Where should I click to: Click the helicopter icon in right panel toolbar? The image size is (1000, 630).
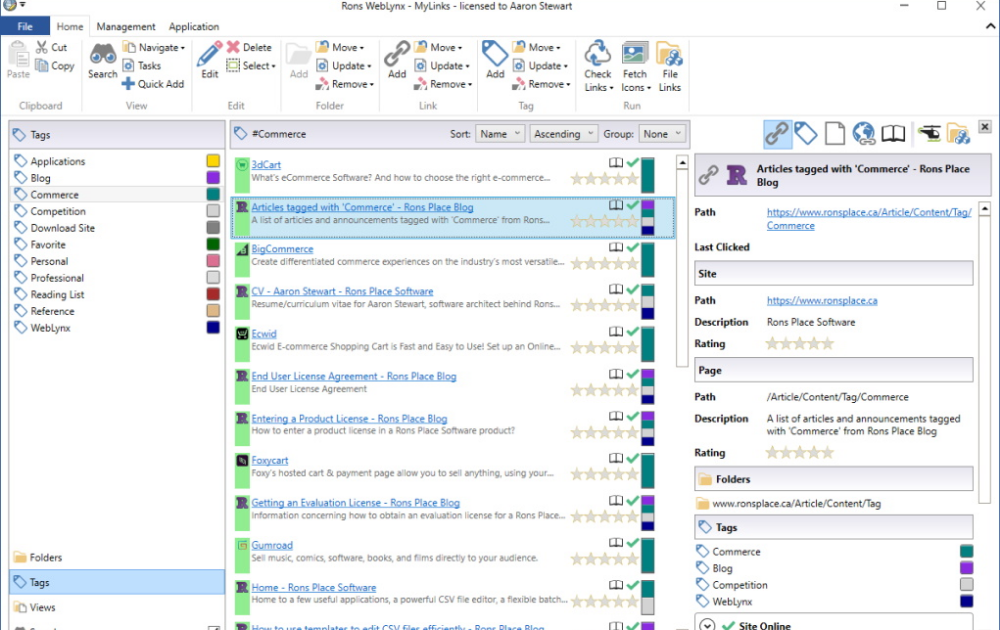[x=929, y=133]
